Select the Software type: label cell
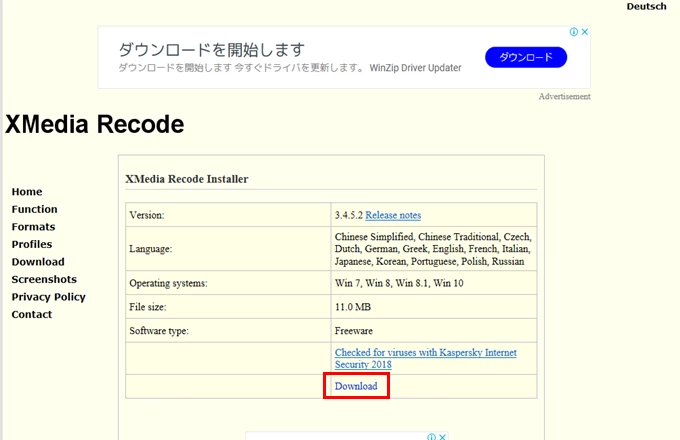 pyautogui.click(x=228, y=331)
